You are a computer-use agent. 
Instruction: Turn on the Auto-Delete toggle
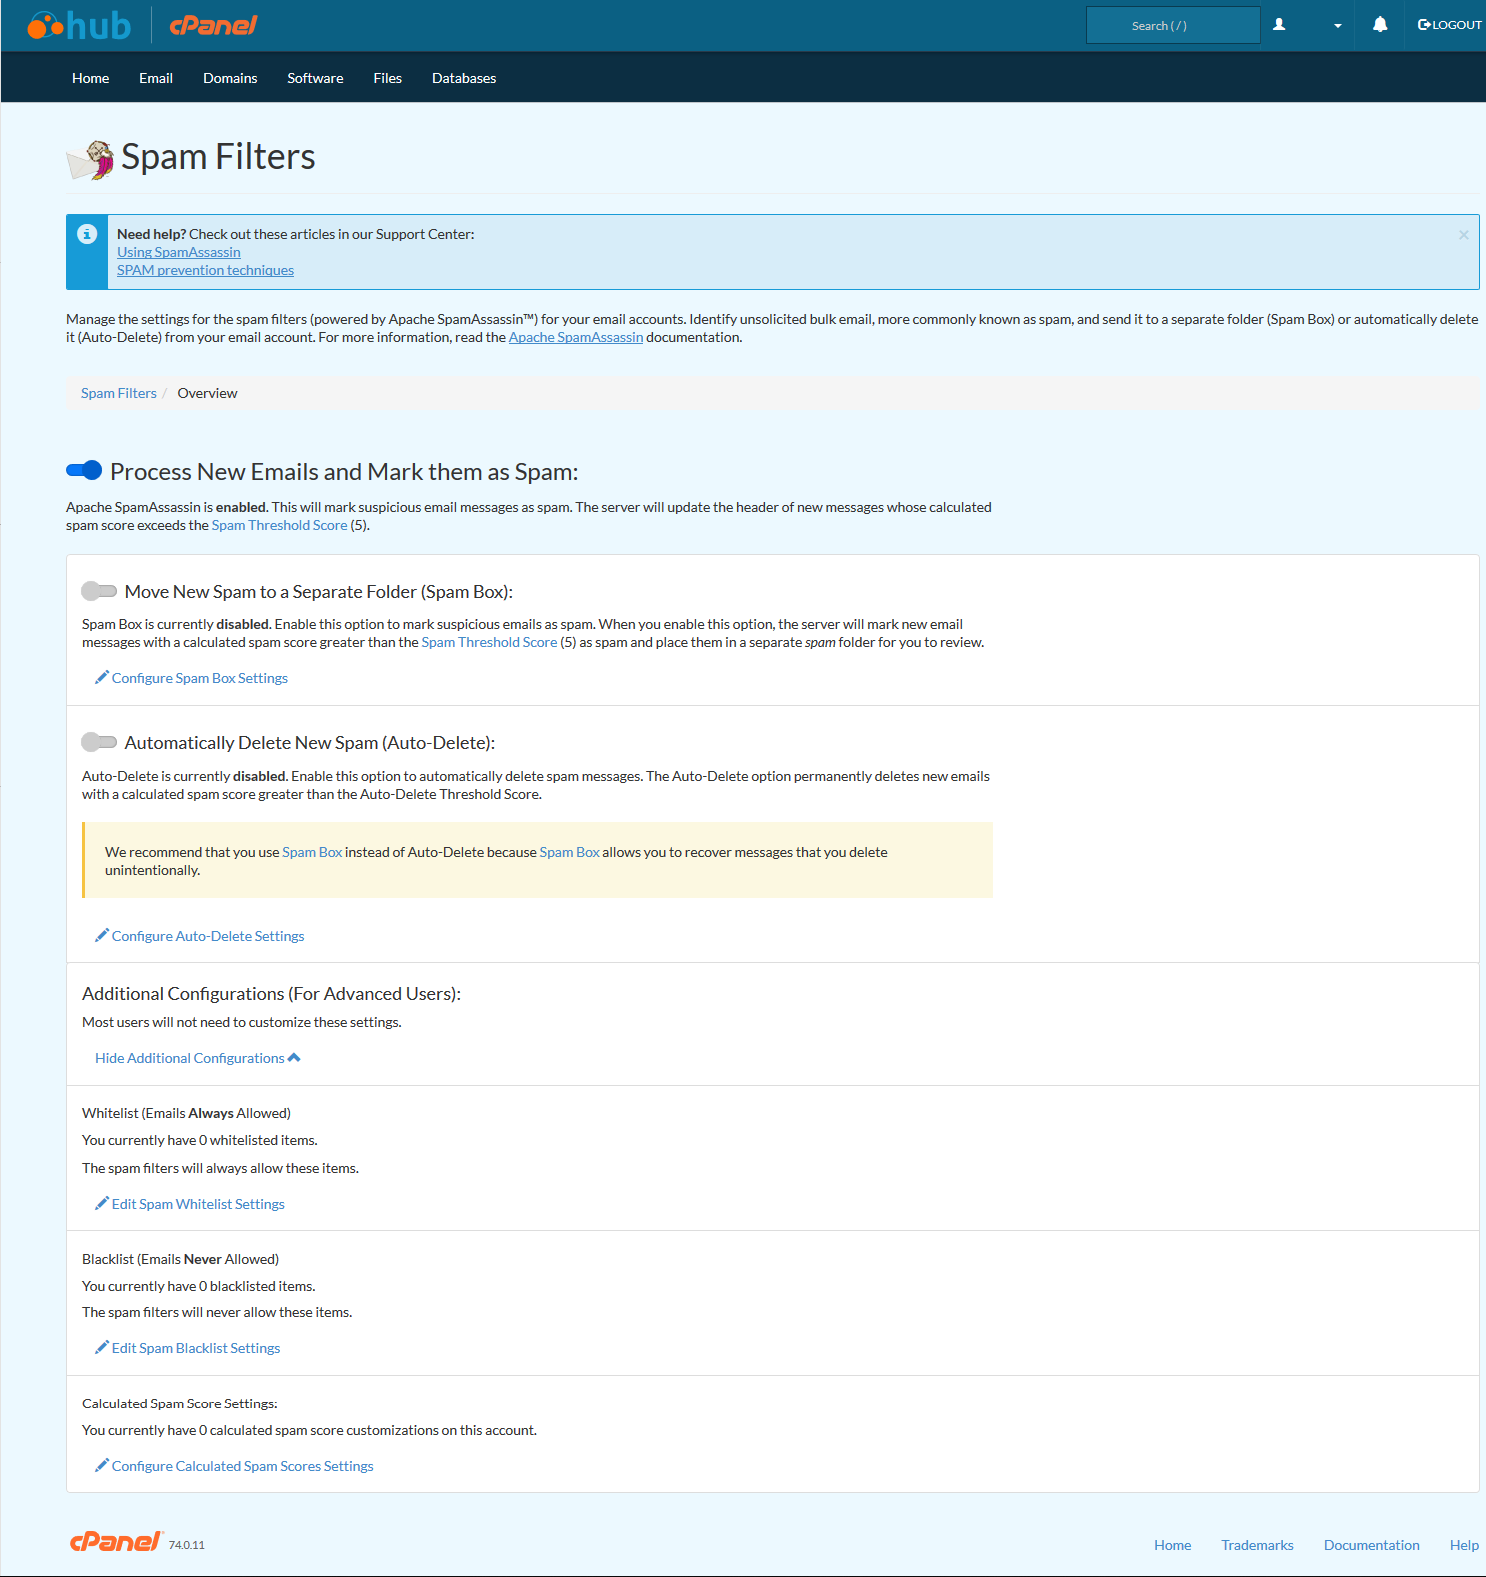click(x=99, y=742)
